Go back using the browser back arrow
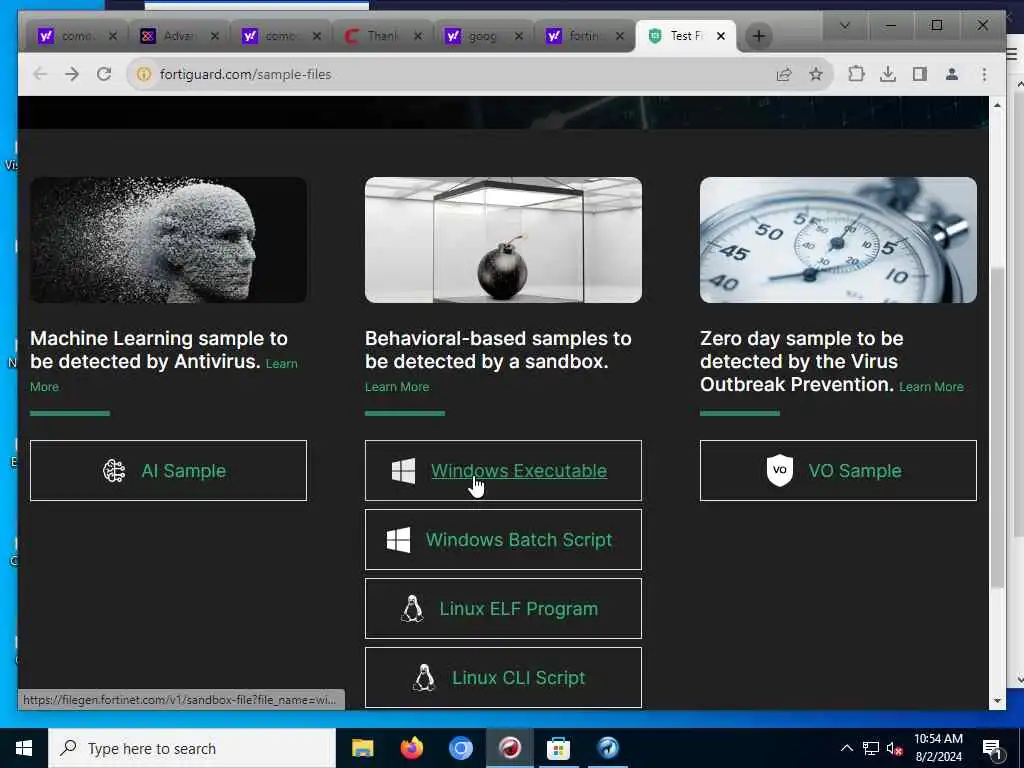The image size is (1024, 768). (40, 74)
